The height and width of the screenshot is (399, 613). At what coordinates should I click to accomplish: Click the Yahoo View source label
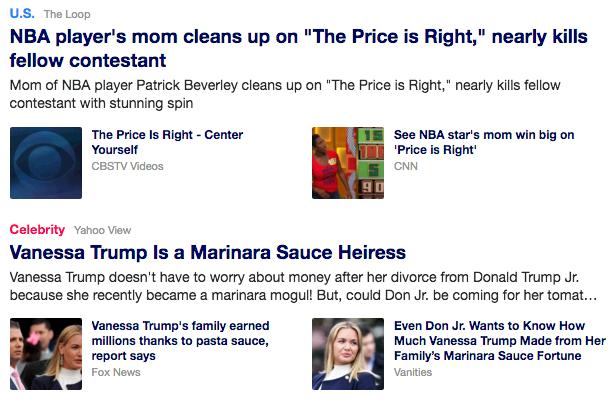pyautogui.click(x=102, y=231)
